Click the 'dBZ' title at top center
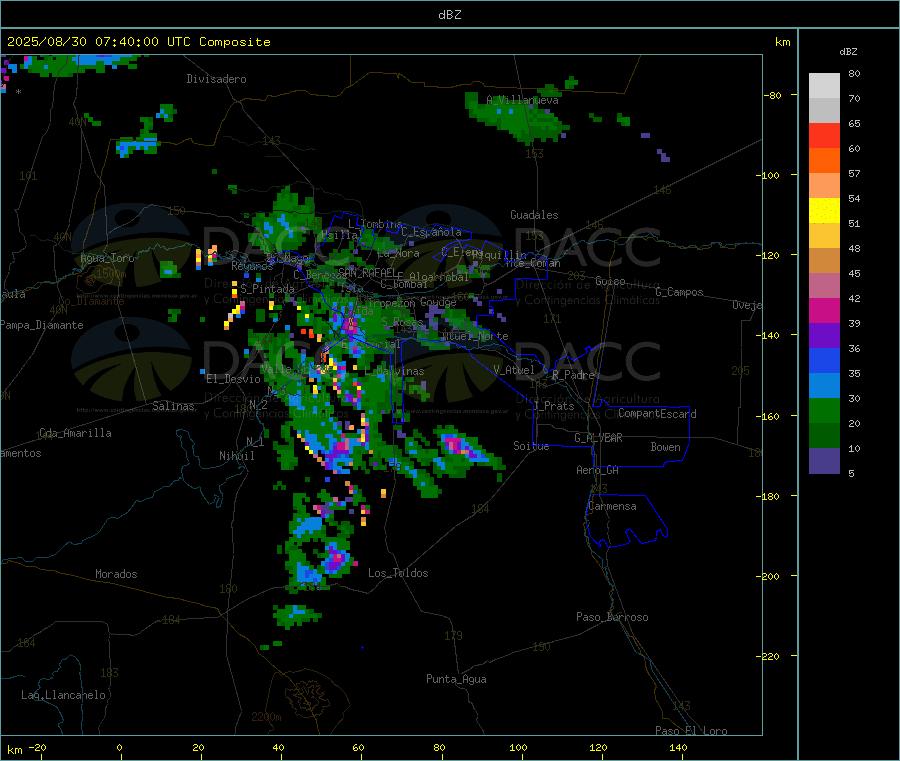 (x=449, y=14)
